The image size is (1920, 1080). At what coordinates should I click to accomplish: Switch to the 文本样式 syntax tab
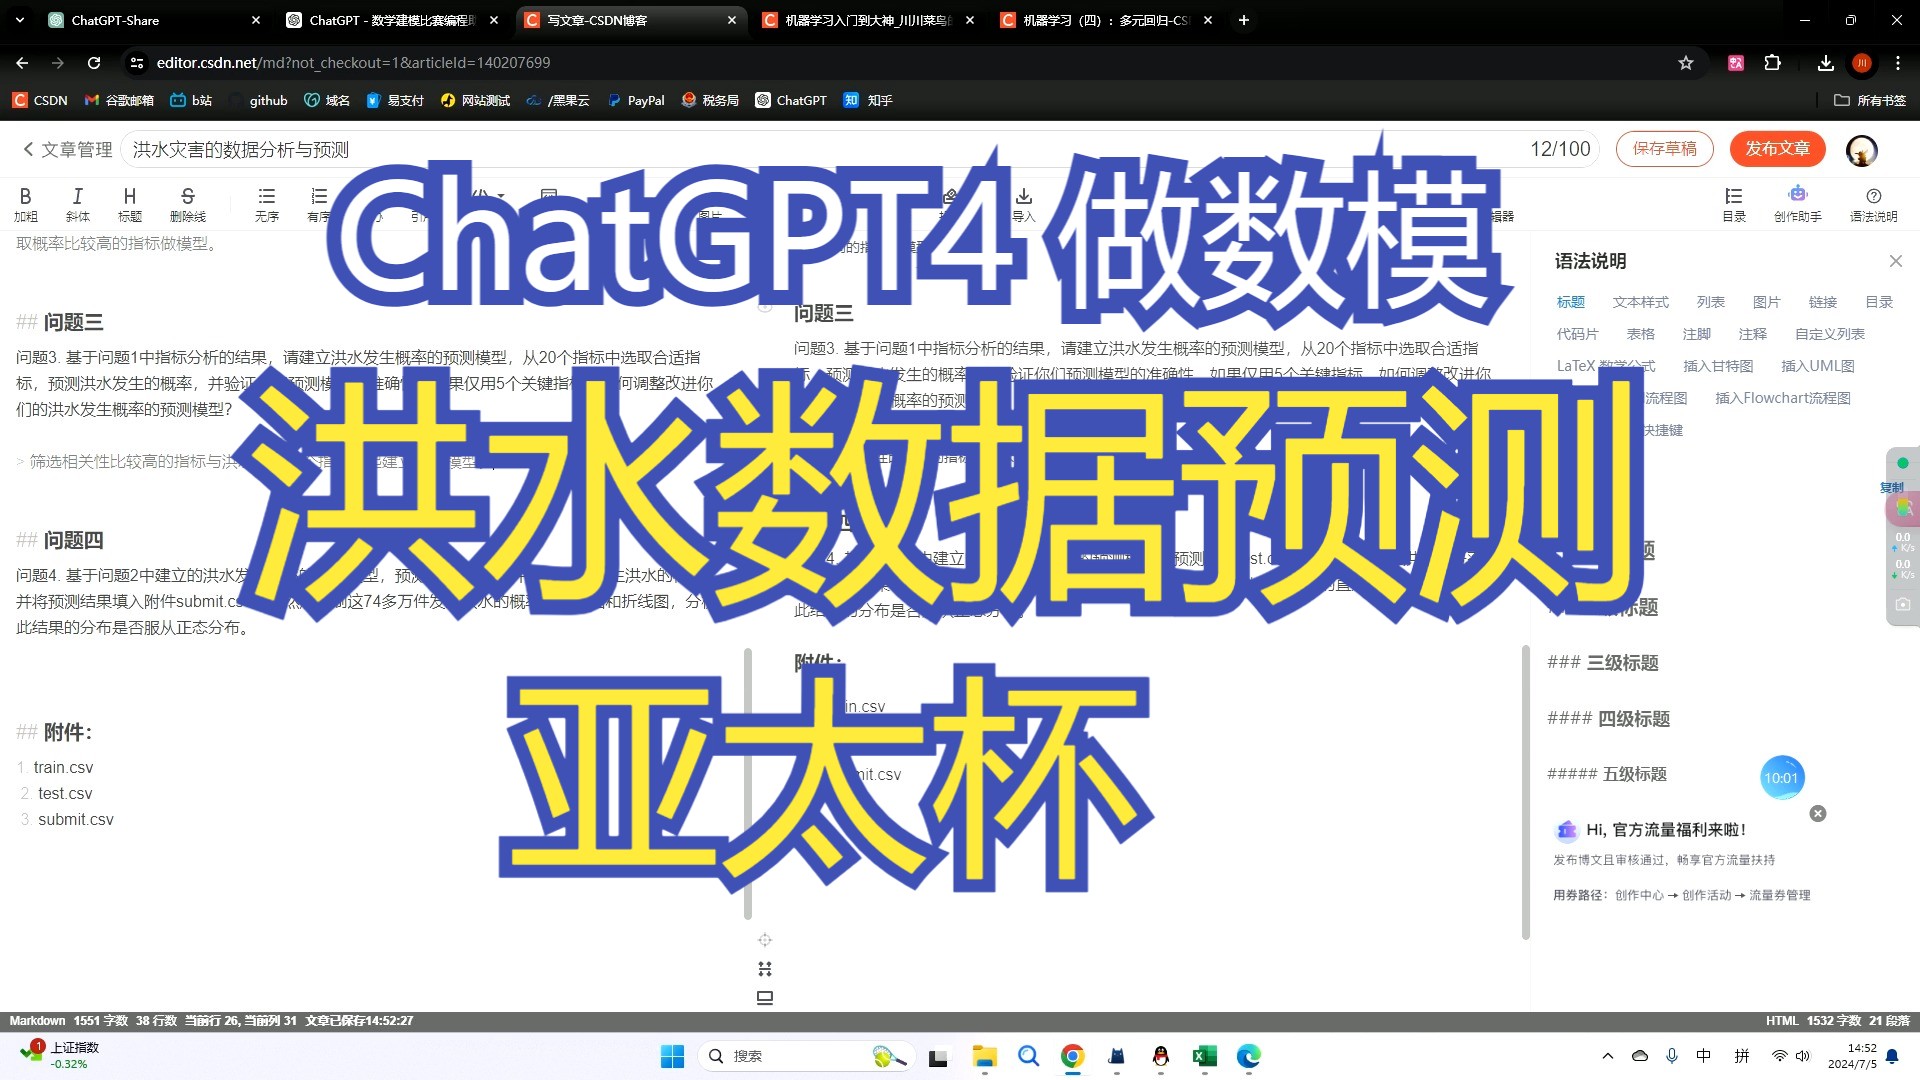coord(1640,302)
